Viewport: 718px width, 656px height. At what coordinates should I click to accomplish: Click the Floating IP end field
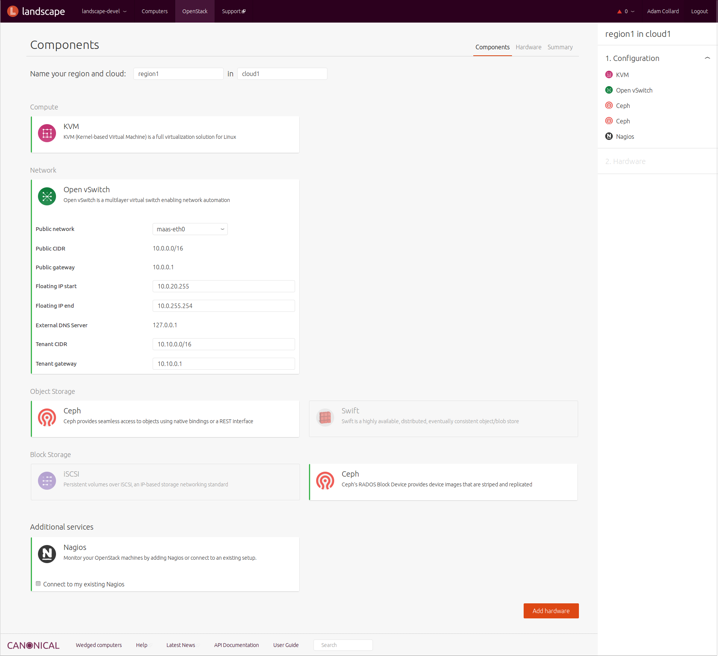[223, 306]
